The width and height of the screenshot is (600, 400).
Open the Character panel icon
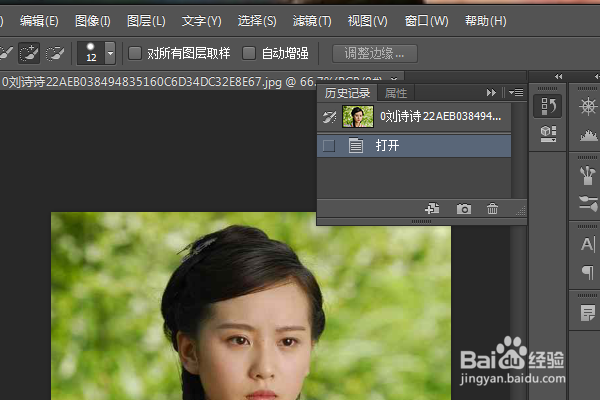pos(588,244)
